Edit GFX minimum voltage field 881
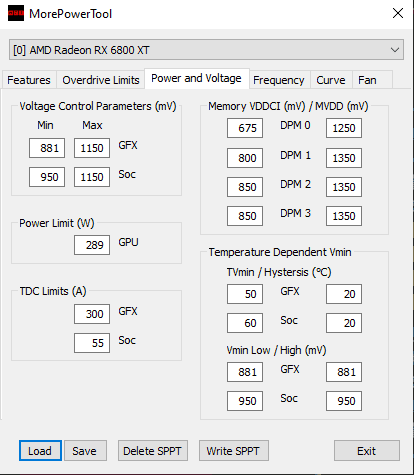This screenshot has height=475, width=414. point(47,148)
